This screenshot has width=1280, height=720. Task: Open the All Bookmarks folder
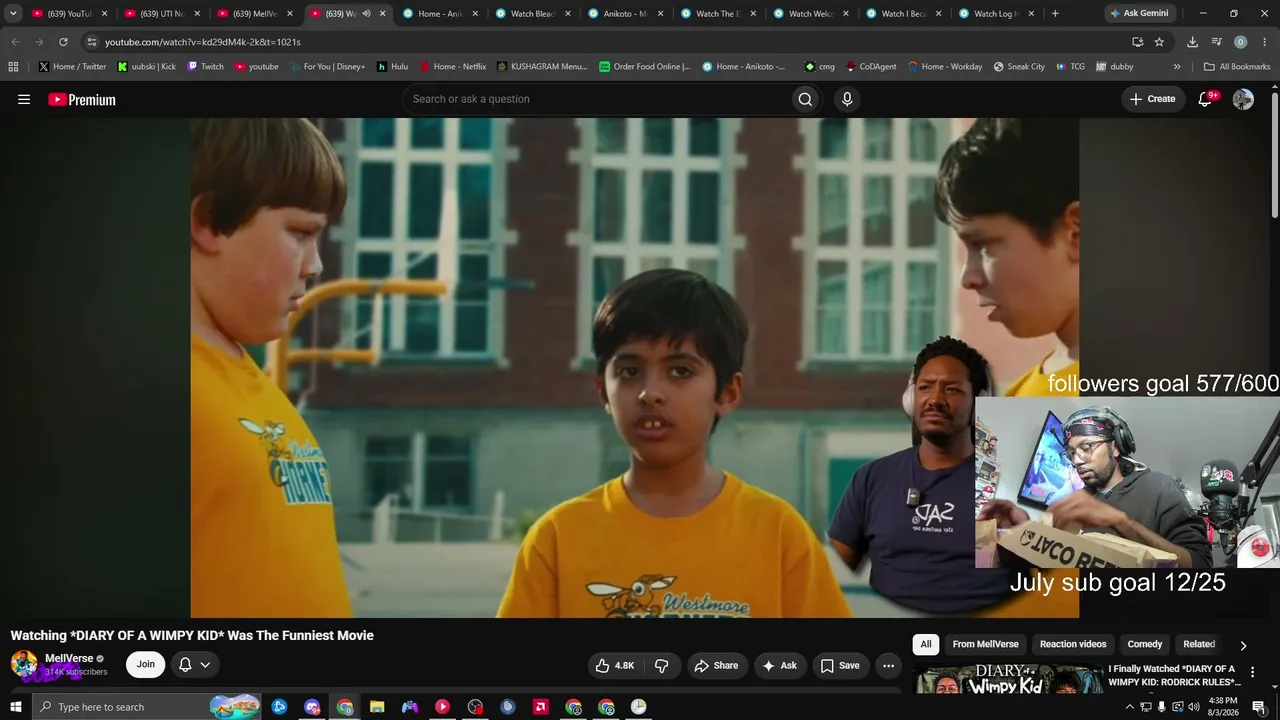1237,67
